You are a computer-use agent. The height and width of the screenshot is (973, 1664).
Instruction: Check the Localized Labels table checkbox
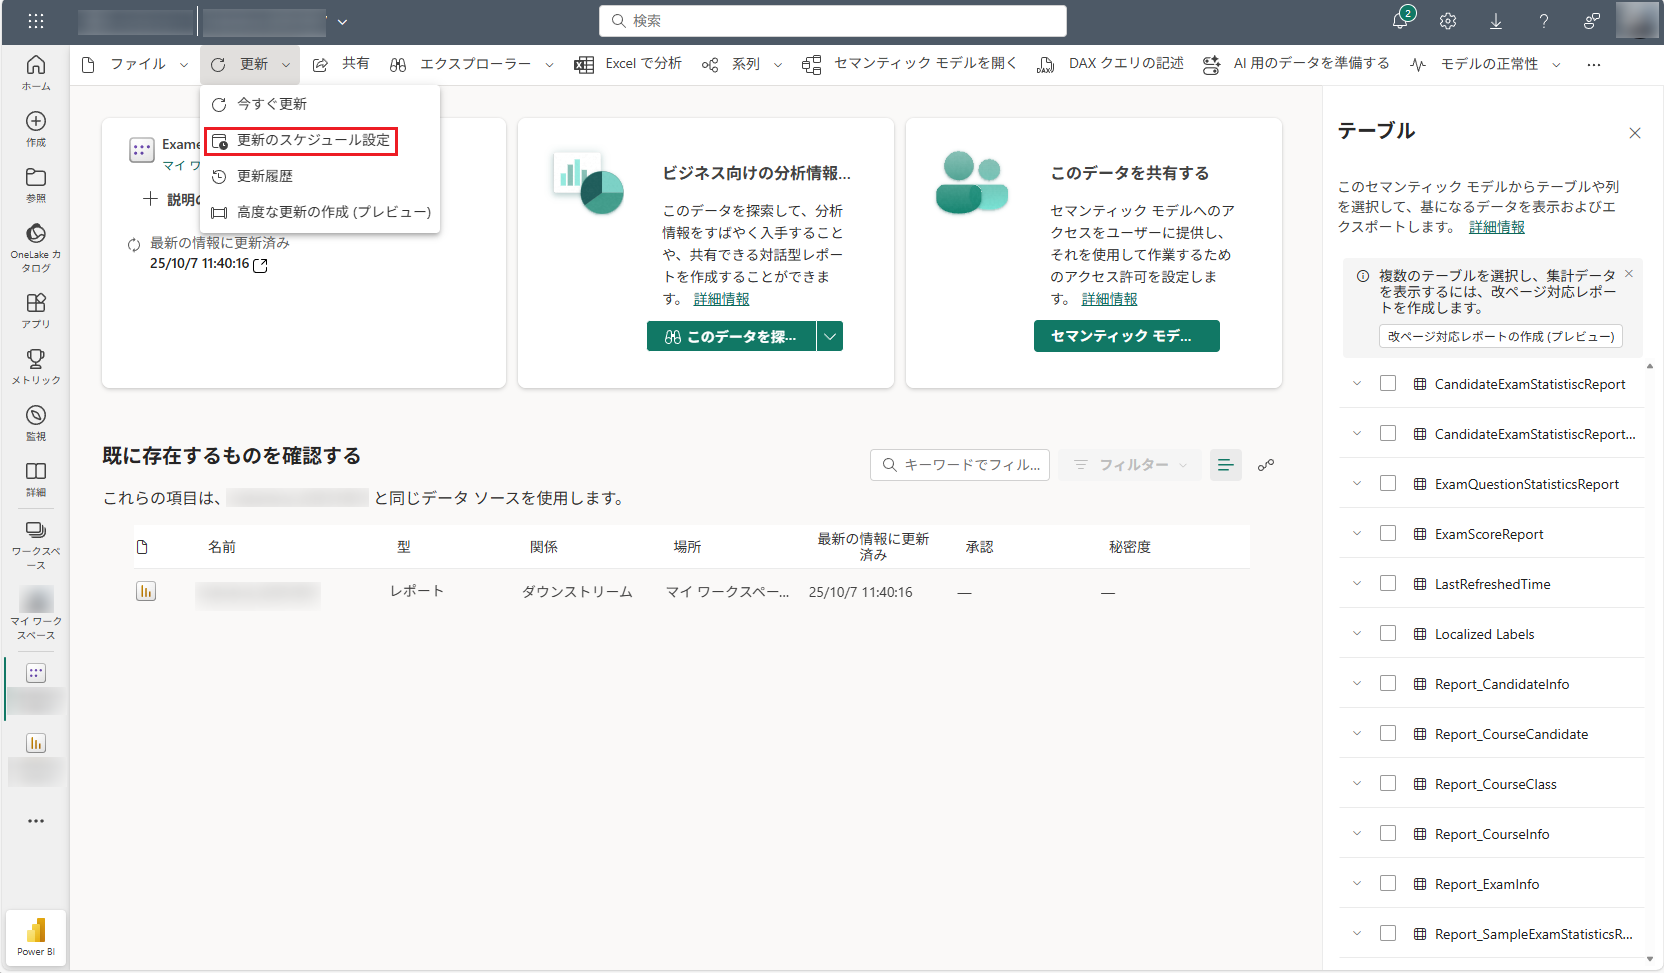click(1388, 633)
